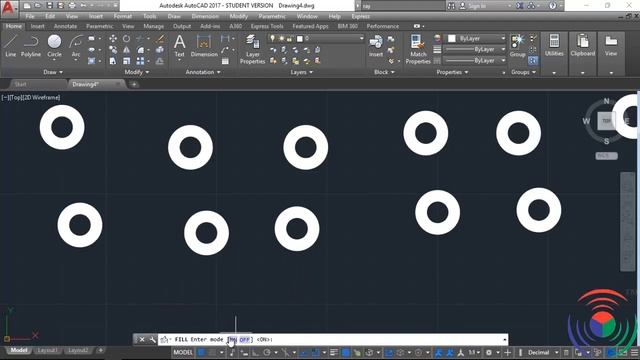Switch to the Annotate ribbon tab
Screen dimensions: 640x360
click(65, 26)
